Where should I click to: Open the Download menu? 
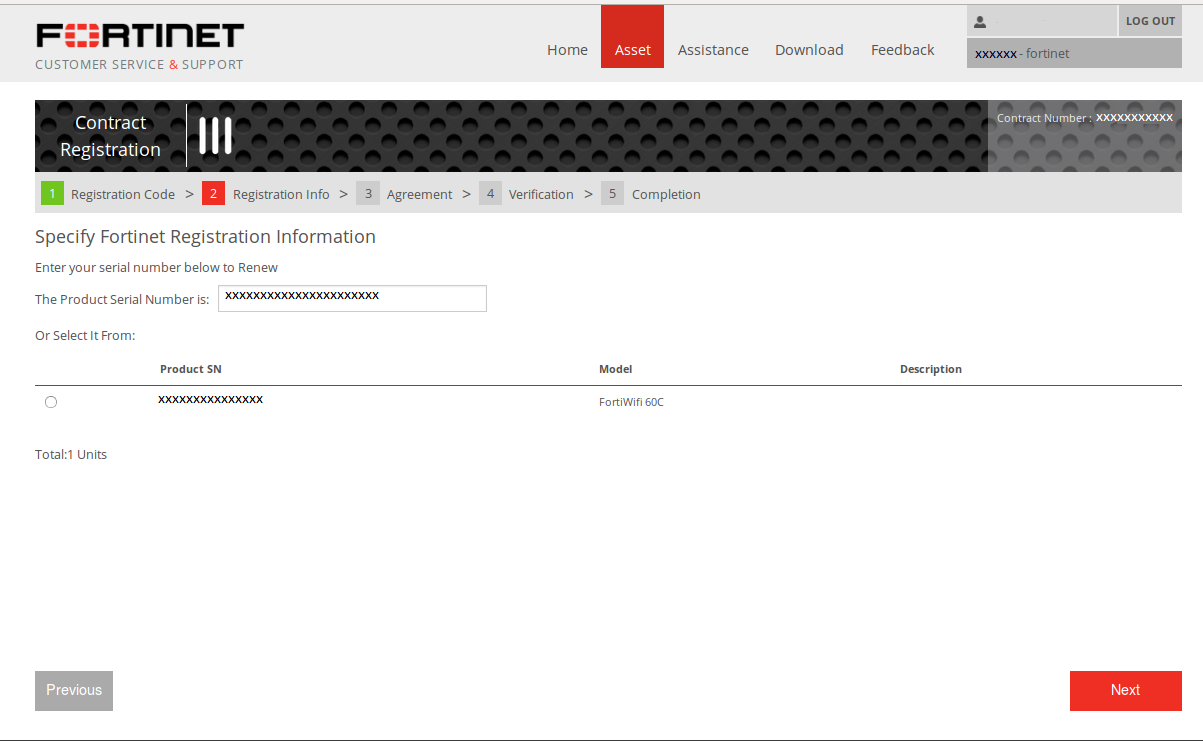tap(809, 50)
